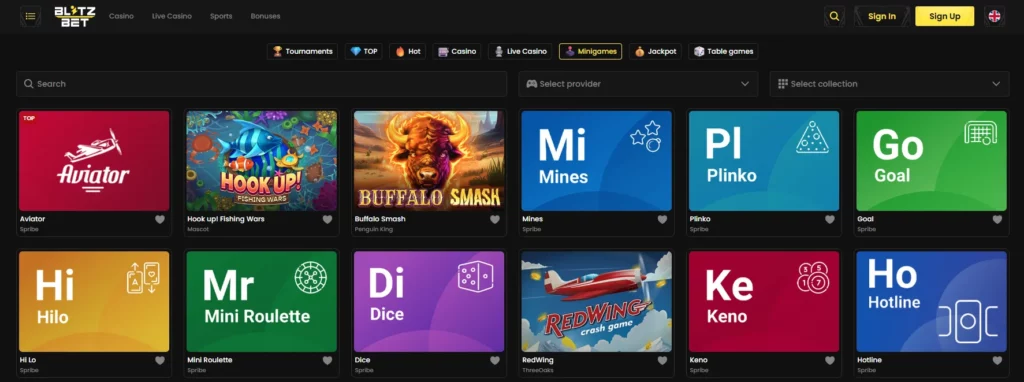1024x382 pixels.
Task: Switch to the Hot category tab
Action: [x=408, y=51]
